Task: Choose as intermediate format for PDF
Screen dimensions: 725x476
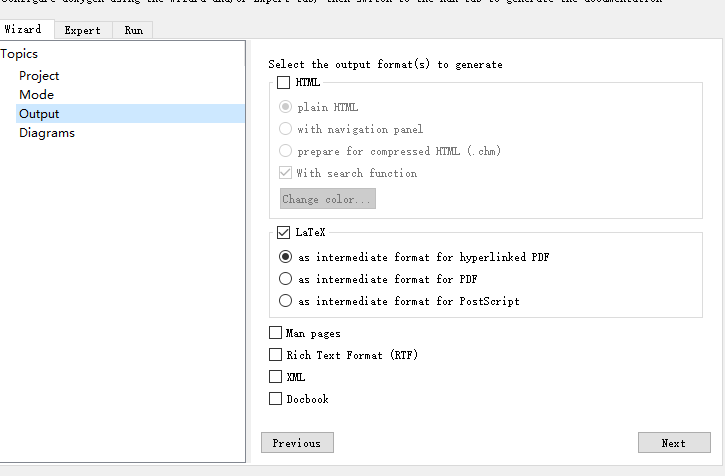Action: point(286,279)
